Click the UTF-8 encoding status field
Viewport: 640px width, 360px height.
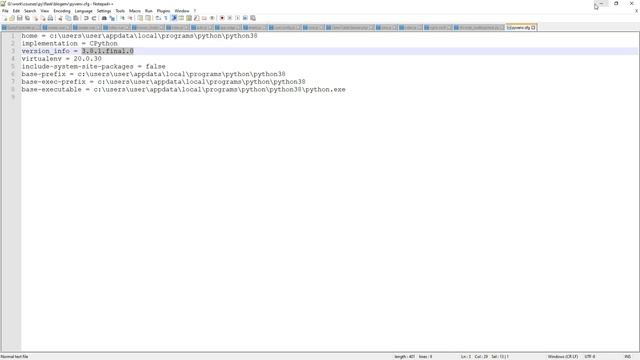590,357
